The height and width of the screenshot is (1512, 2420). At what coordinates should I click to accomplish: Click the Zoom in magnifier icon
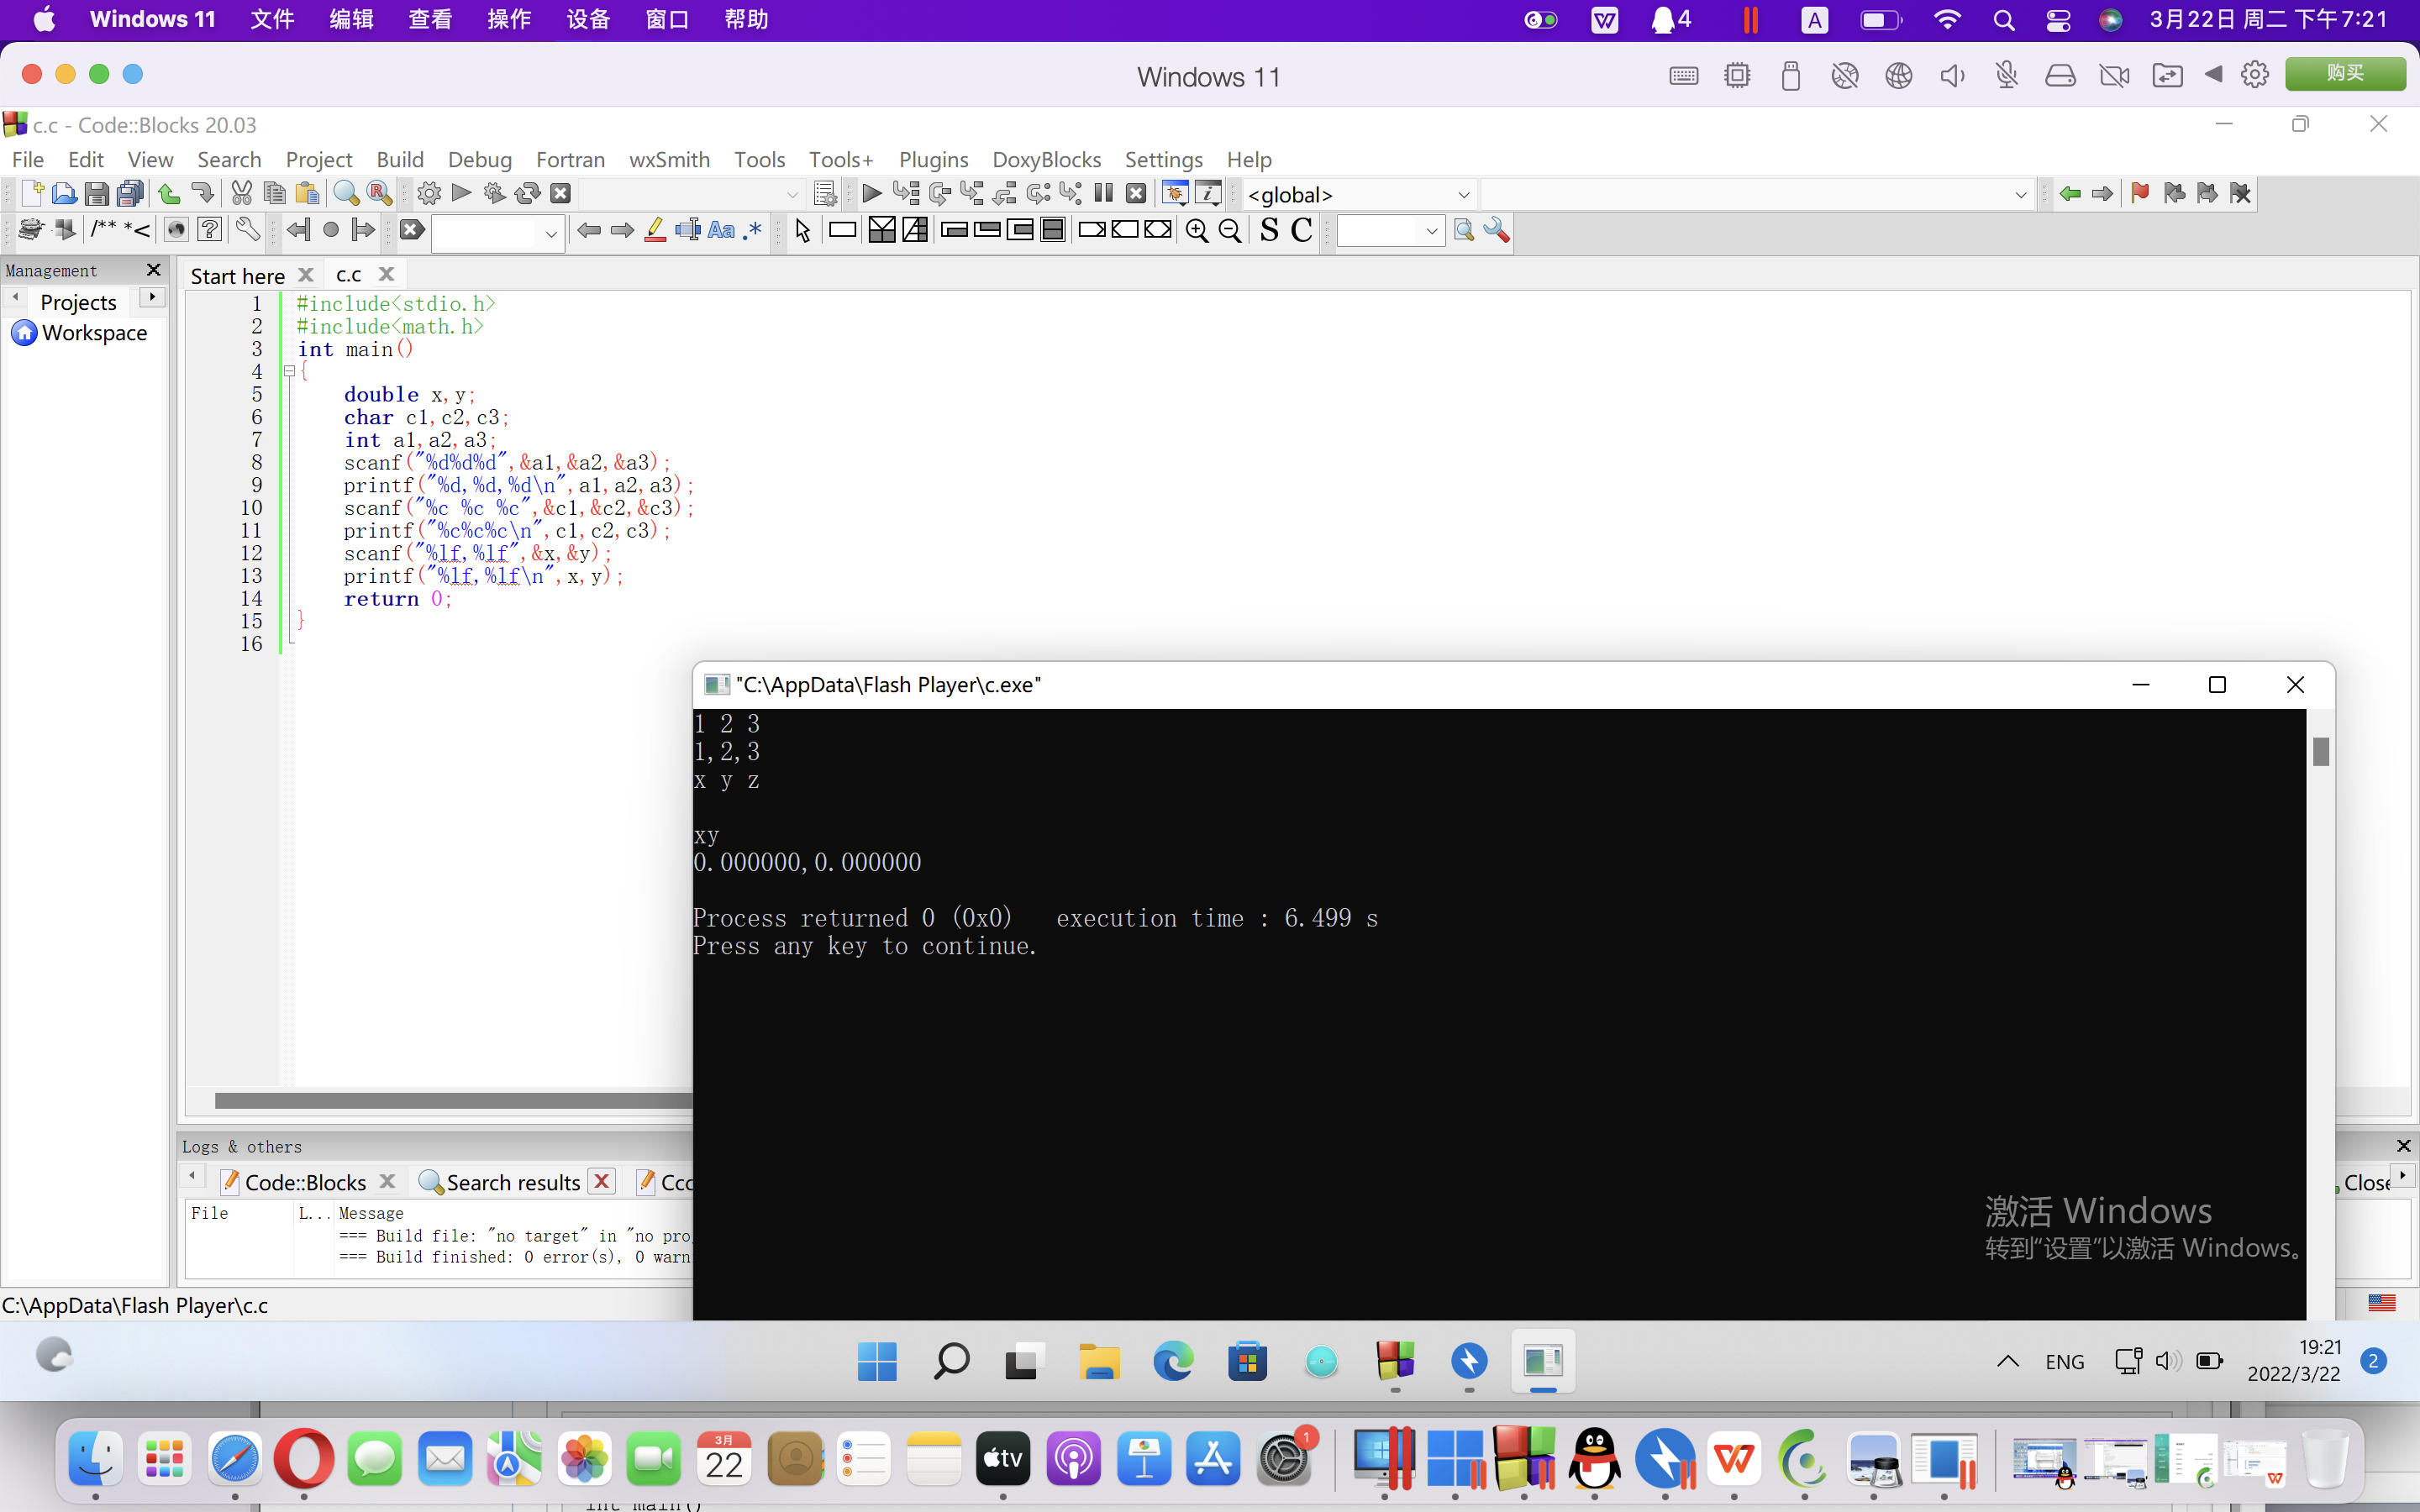pos(1197,231)
